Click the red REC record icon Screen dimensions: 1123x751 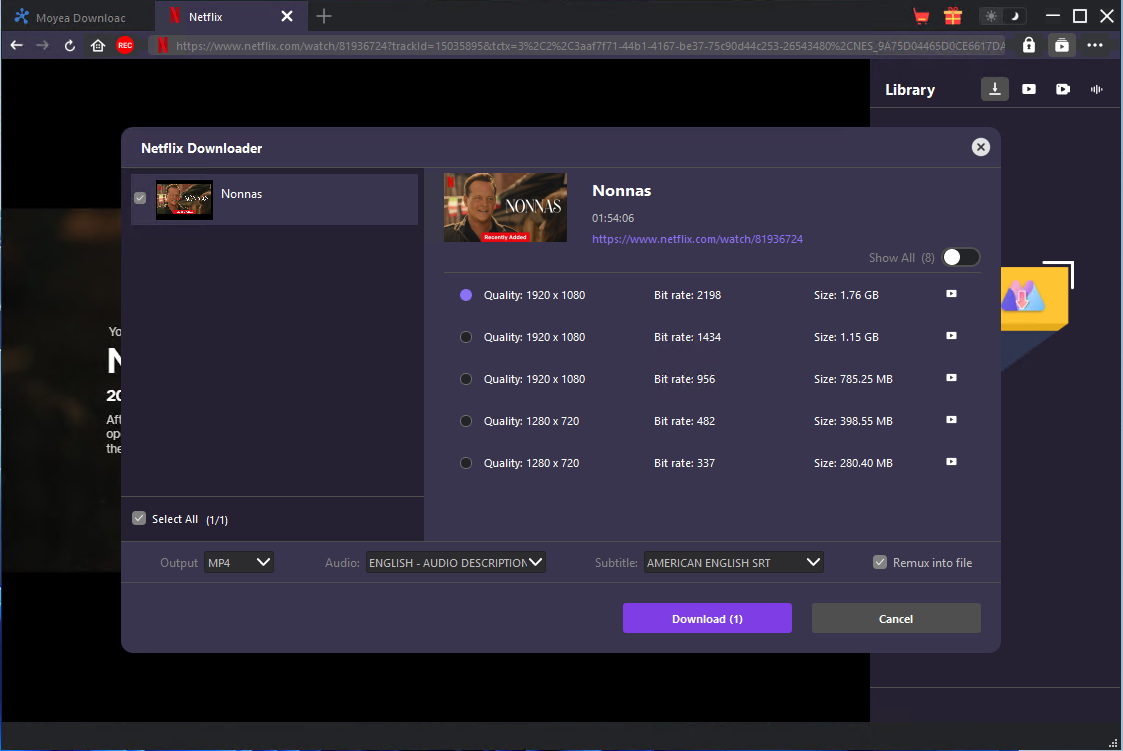click(125, 45)
